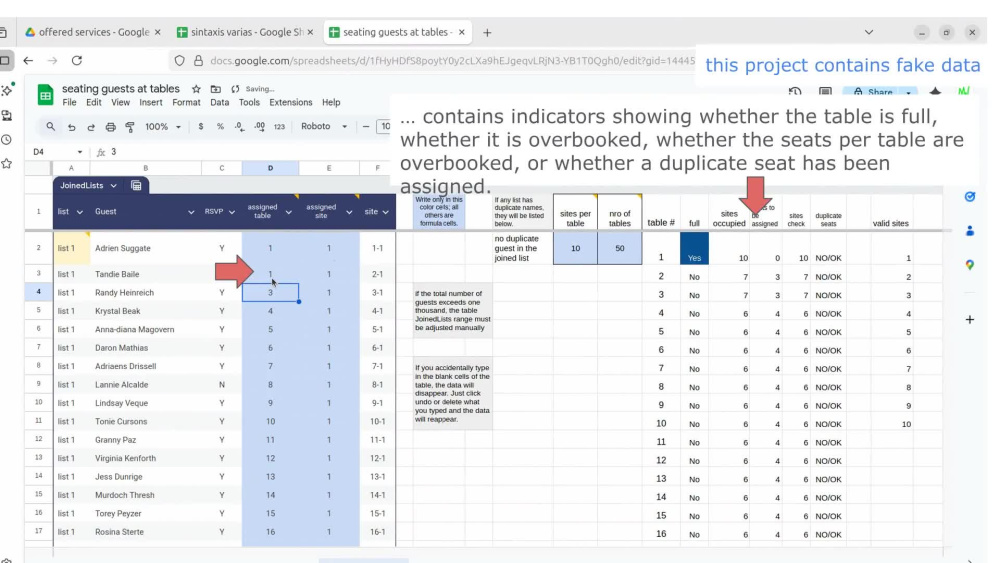Open the RSVP column filter dropdown
The height and width of the screenshot is (563, 1000).
232,212
